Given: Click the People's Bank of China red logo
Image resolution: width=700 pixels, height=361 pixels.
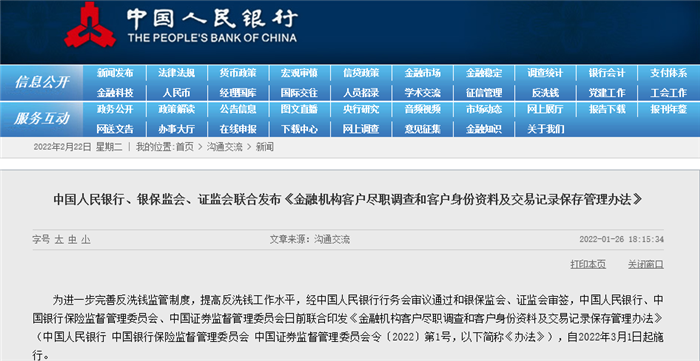Looking at the screenshot, I should 91,25.
